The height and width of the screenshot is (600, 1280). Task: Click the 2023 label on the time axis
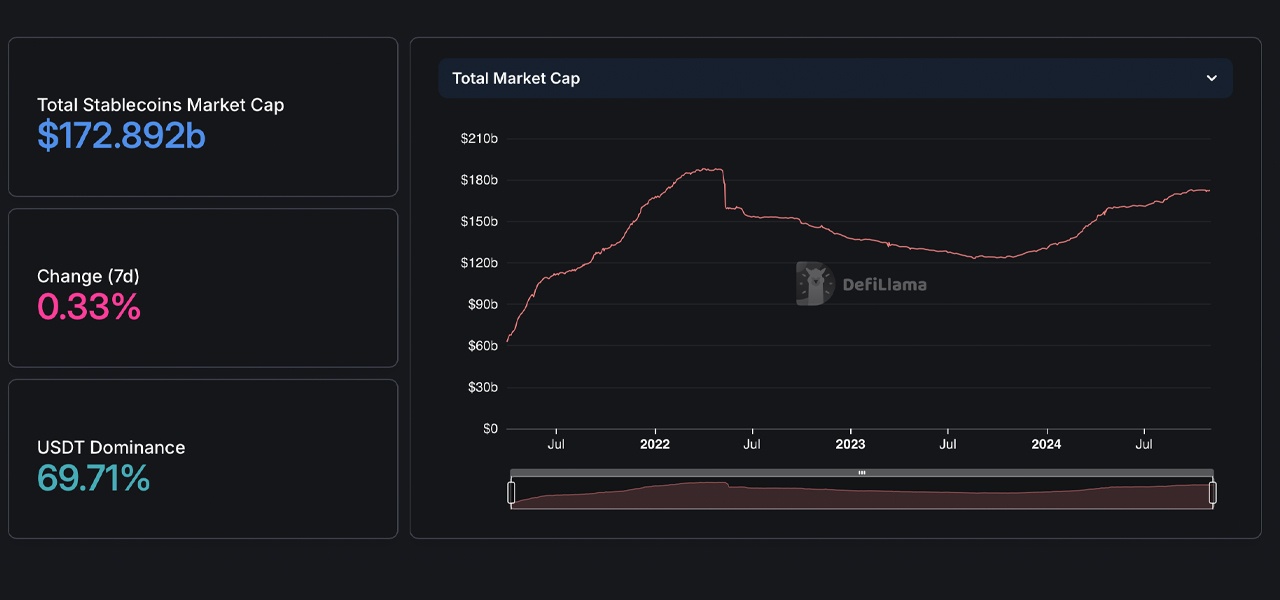click(x=850, y=443)
